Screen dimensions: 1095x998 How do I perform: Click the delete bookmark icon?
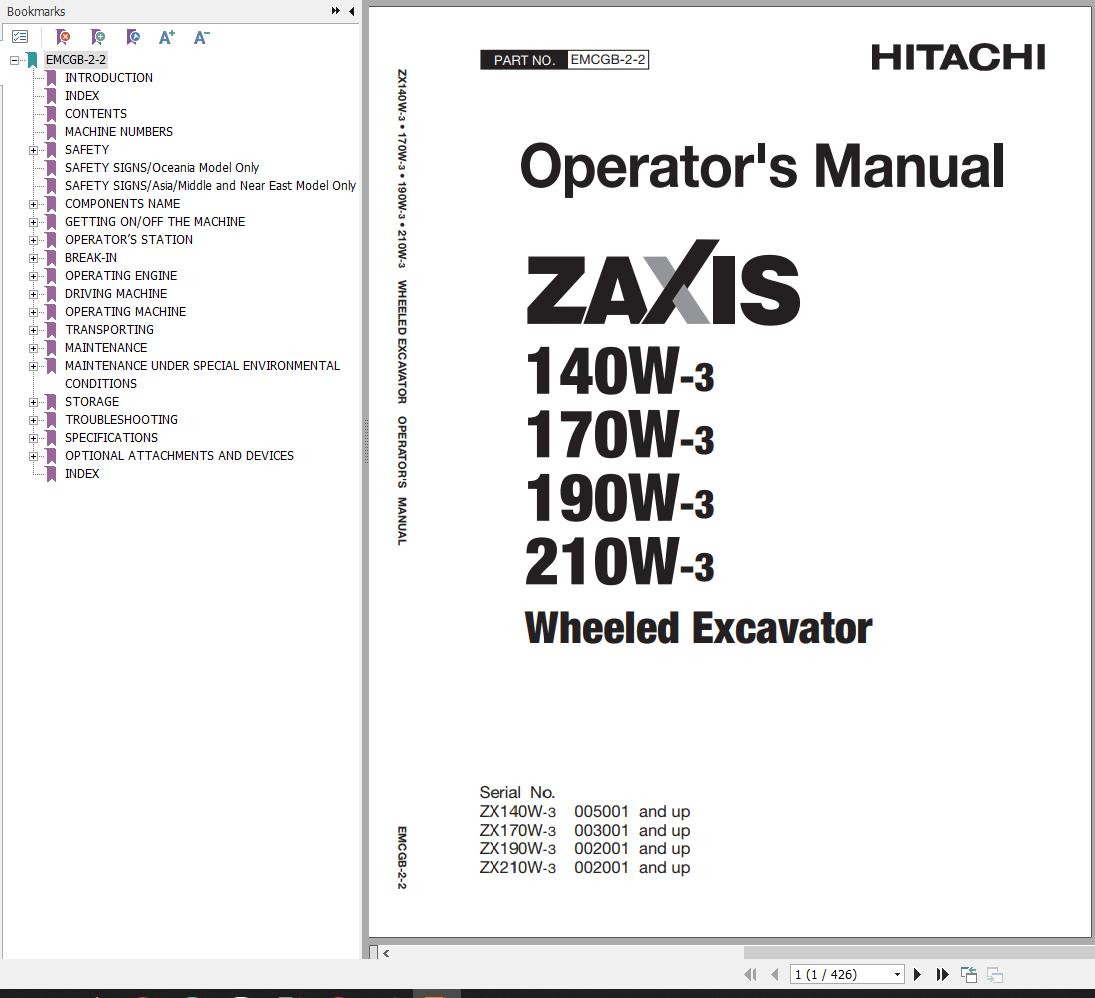(x=63, y=37)
